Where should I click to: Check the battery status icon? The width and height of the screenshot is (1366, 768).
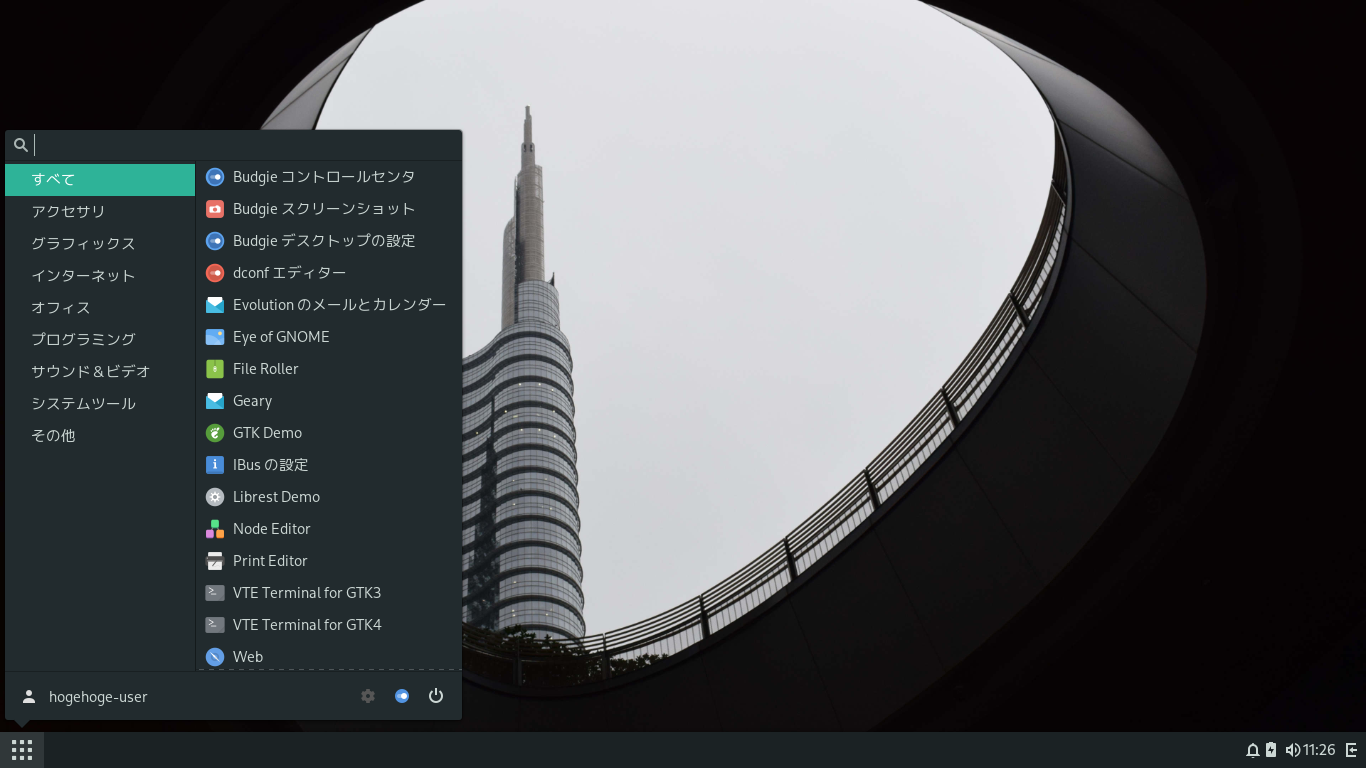(x=1271, y=750)
